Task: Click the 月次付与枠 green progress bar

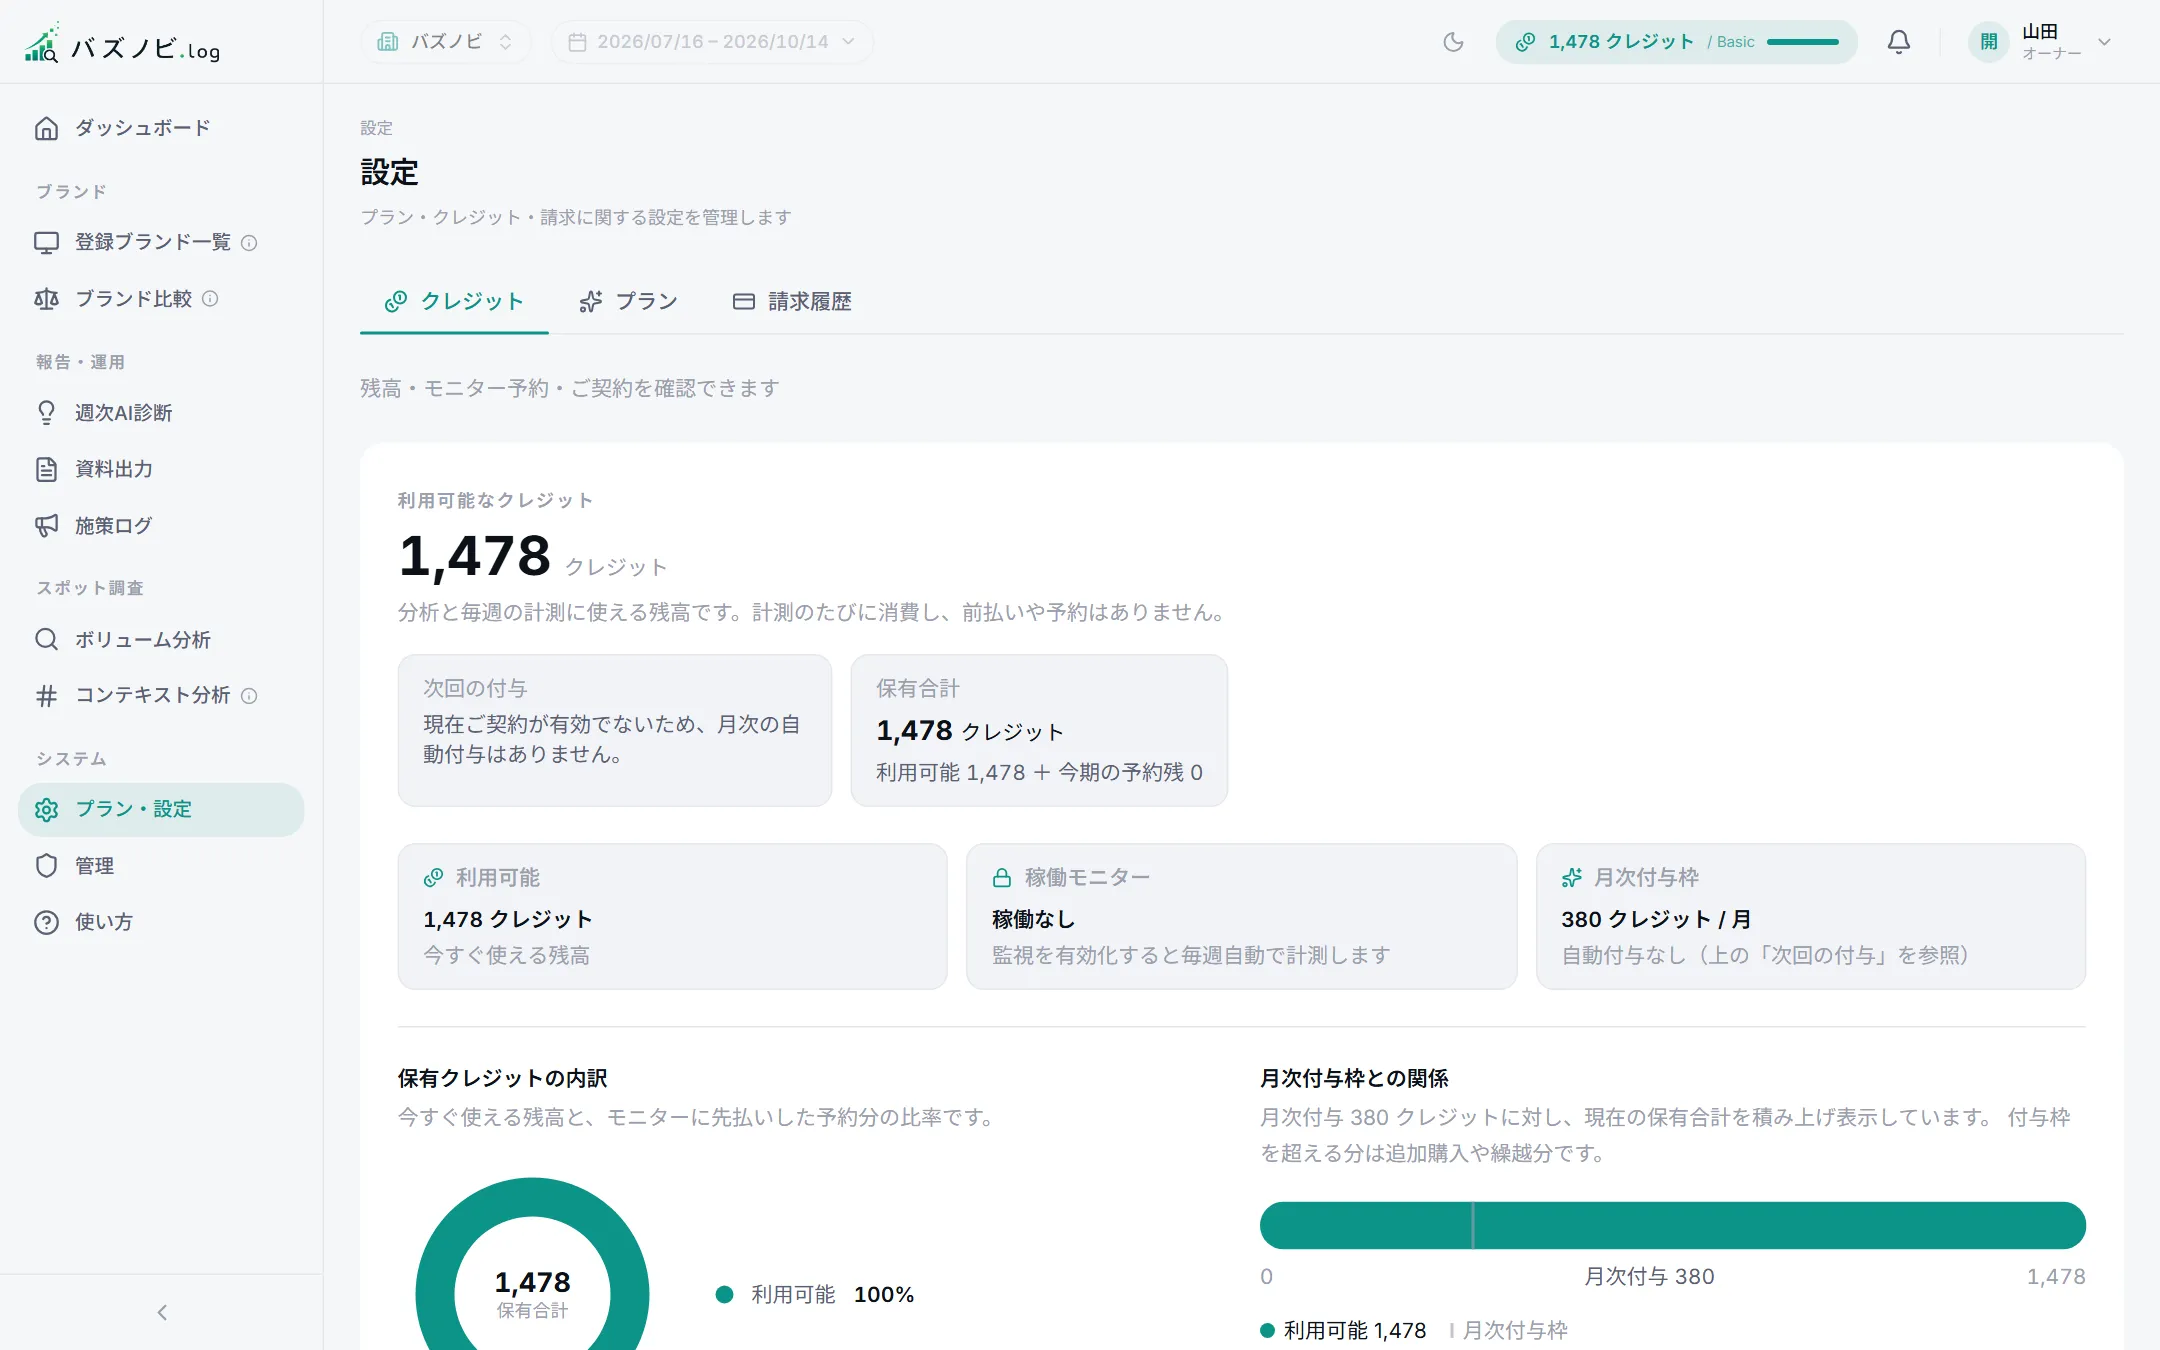Action: click(x=1672, y=1225)
